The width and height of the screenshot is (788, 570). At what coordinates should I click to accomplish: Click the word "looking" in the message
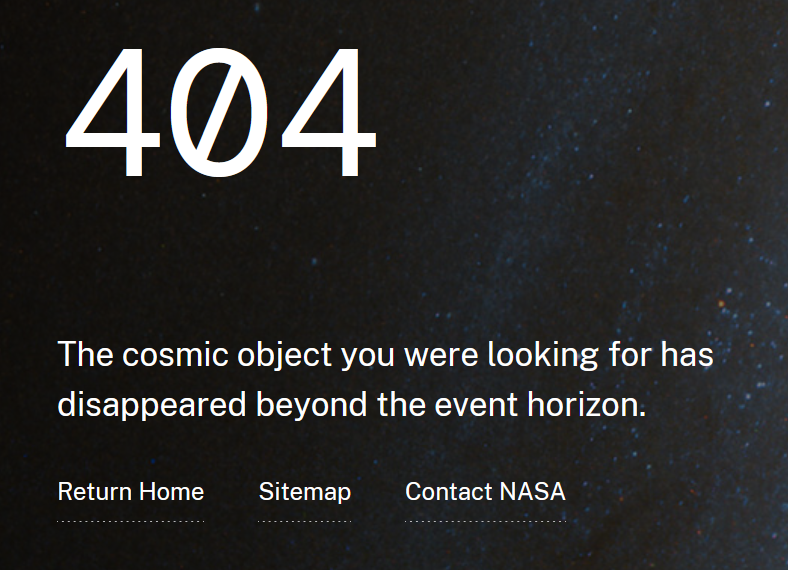pyautogui.click(x=543, y=355)
